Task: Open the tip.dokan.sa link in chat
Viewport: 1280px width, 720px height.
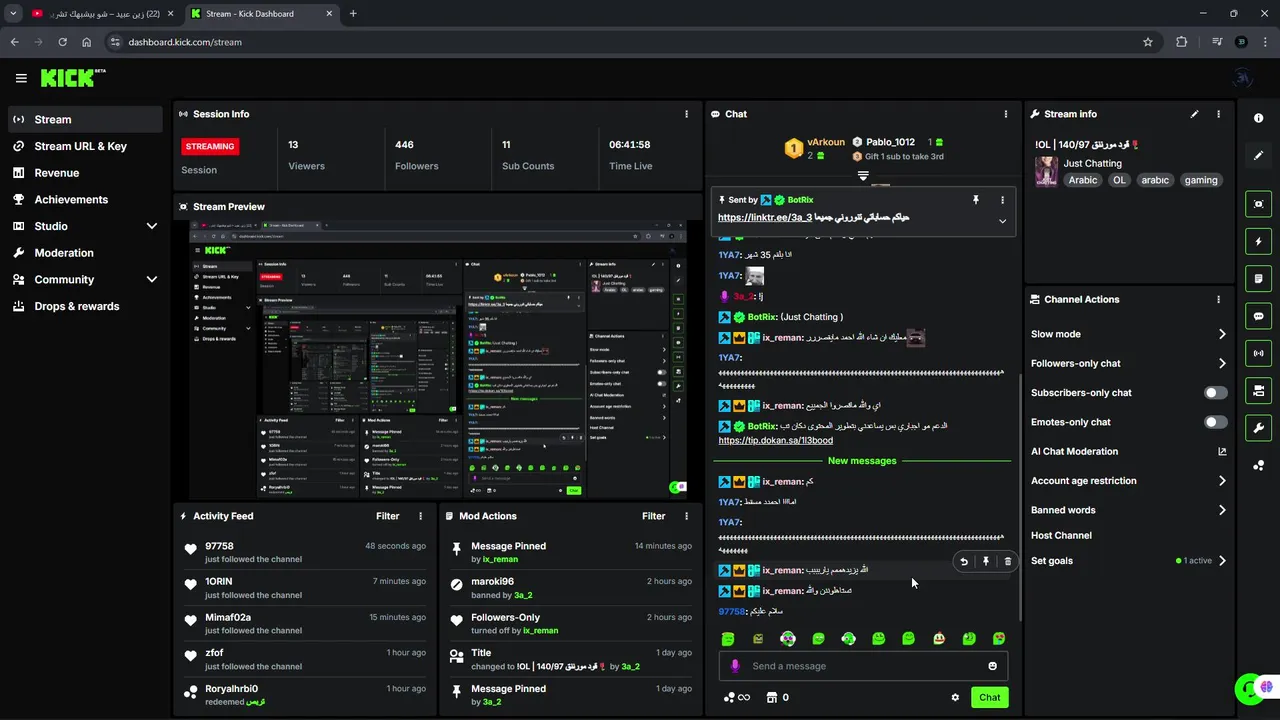Action: 775,441
